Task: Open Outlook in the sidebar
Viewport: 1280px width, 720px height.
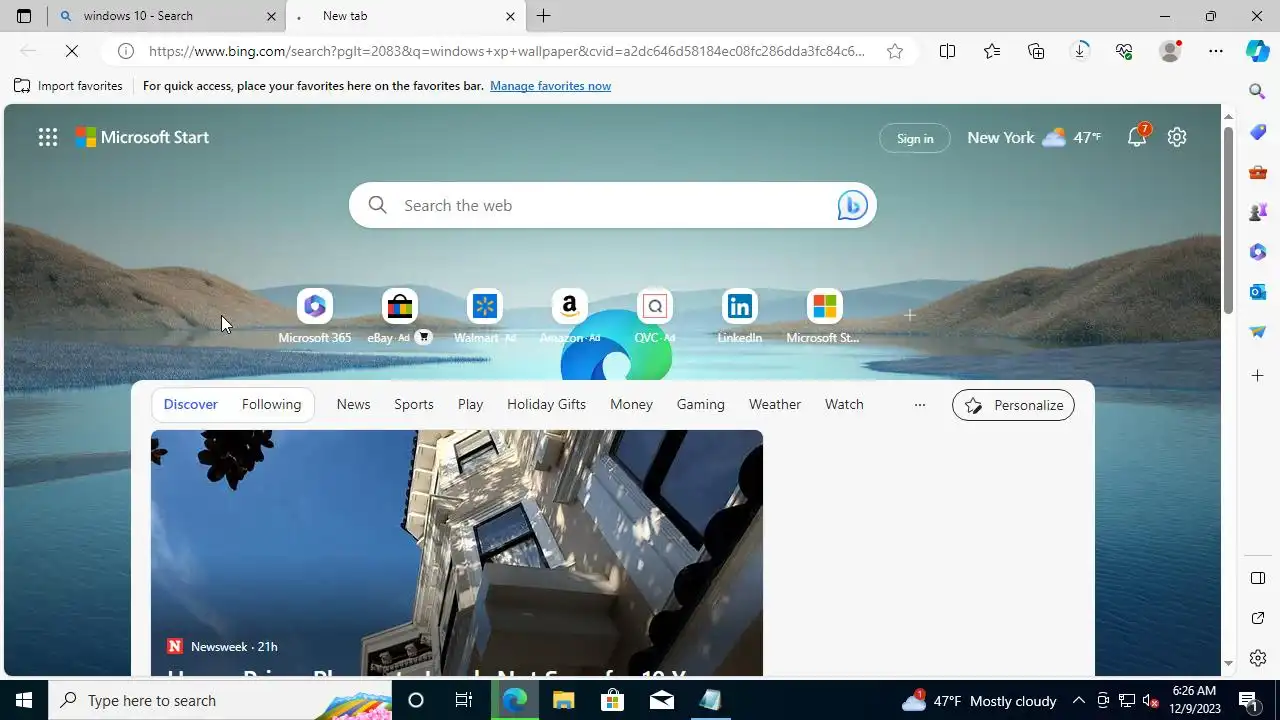Action: [x=1258, y=292]
